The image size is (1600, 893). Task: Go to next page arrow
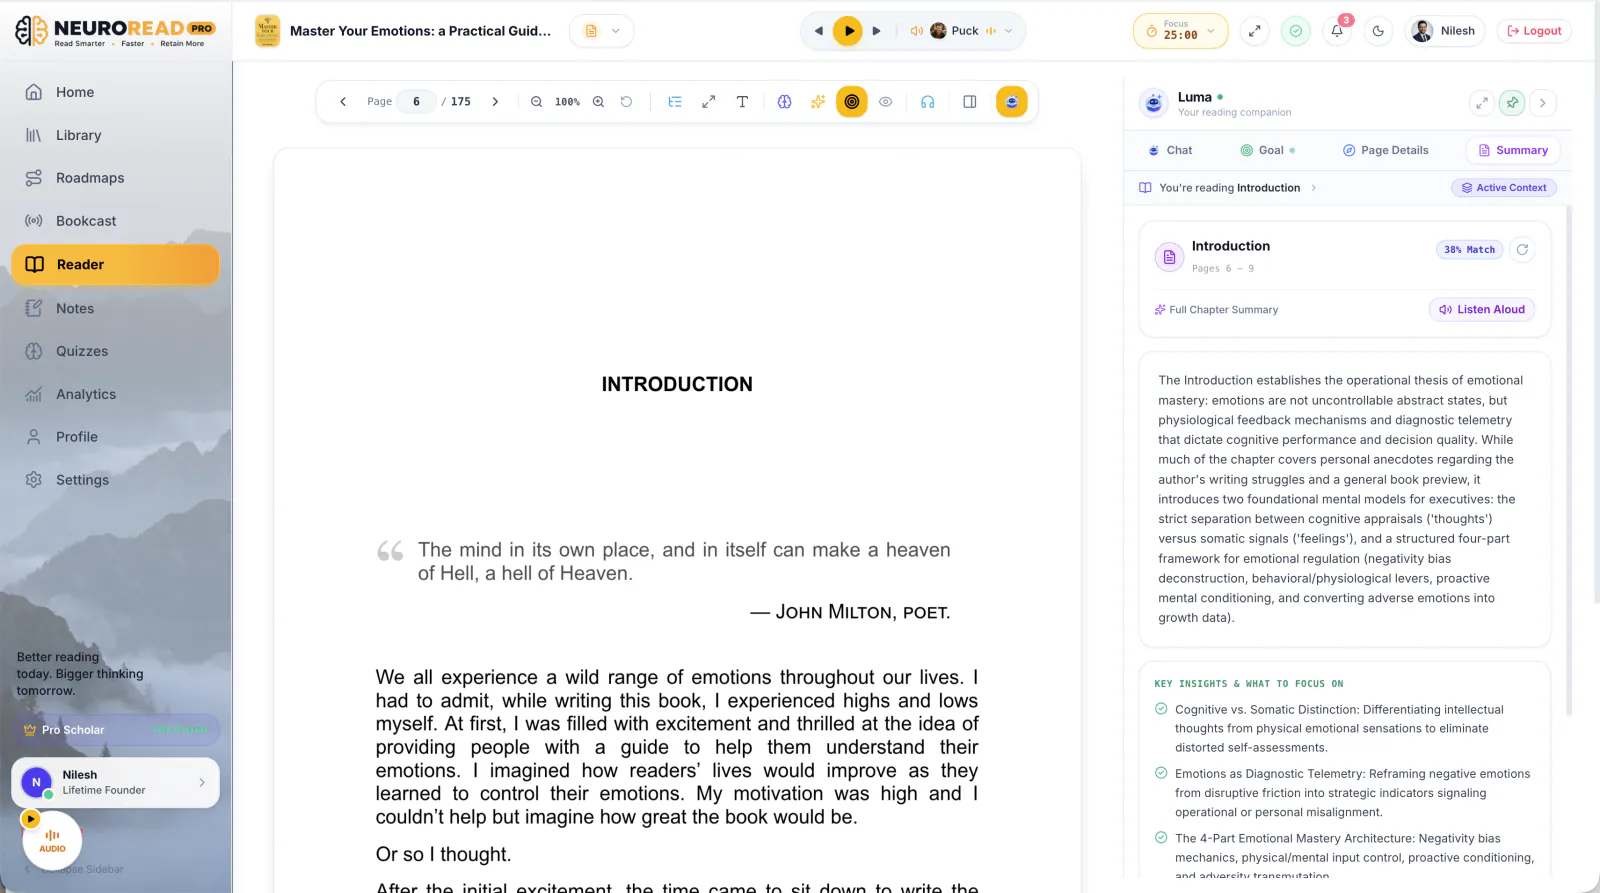[495, 102]
